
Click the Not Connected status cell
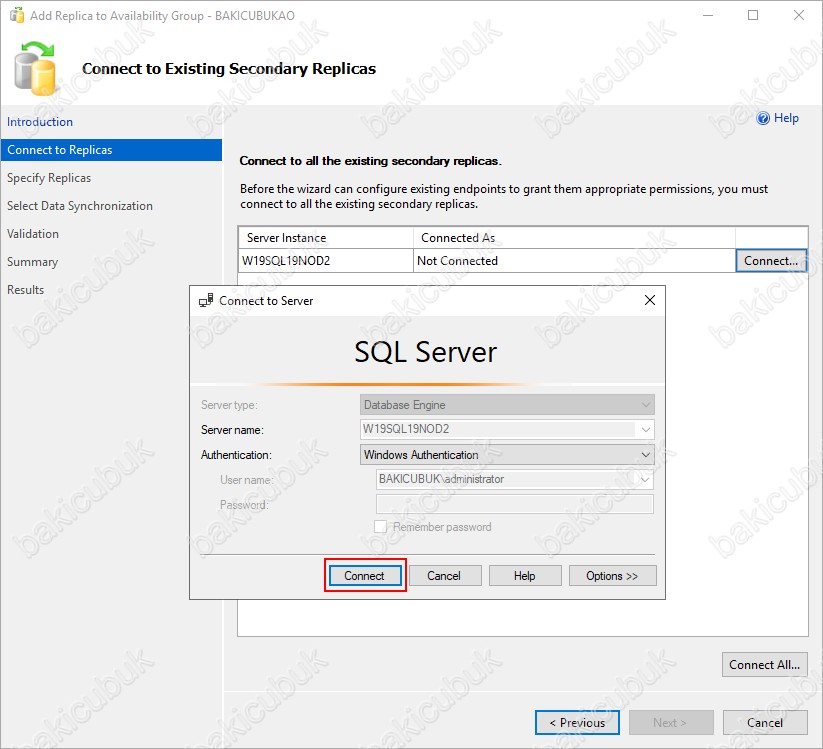click(x=574, y=260)
